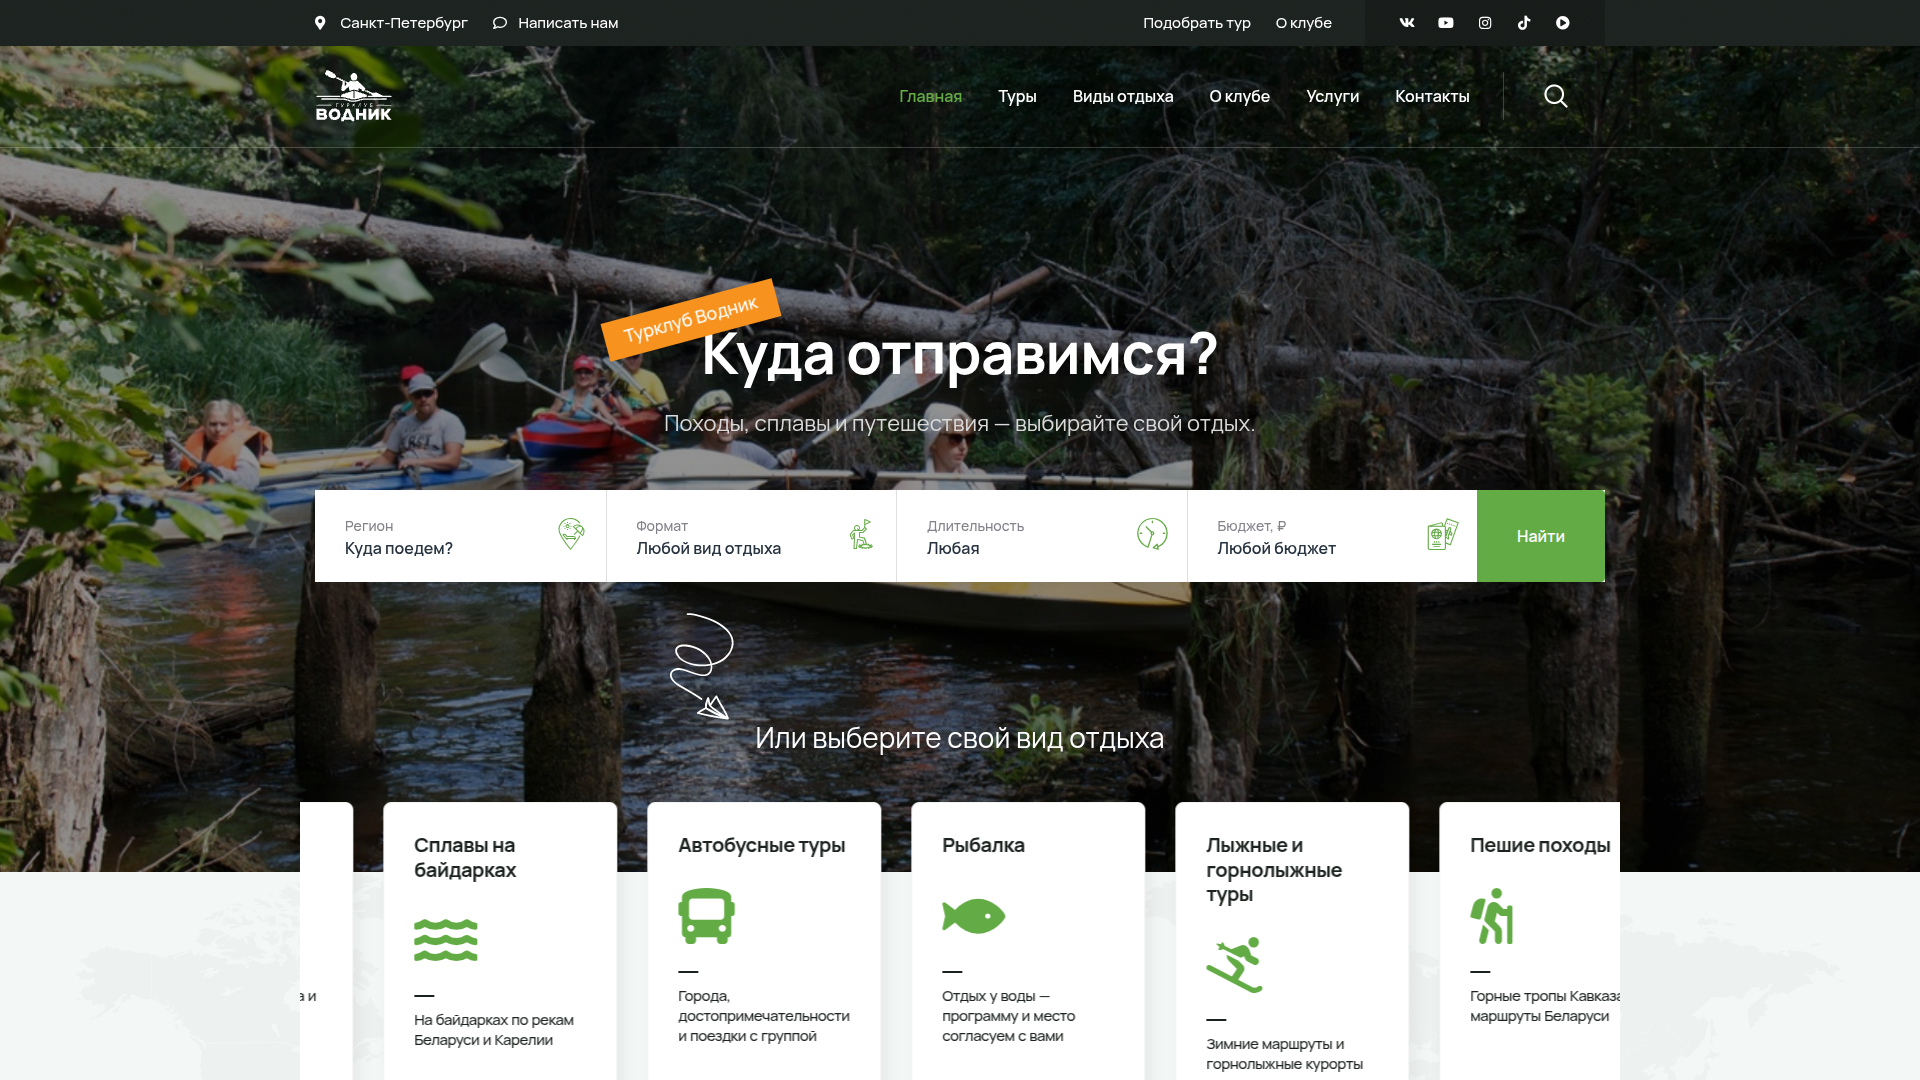Click description 'Горные тропы Кавказа' on hiking card
Image resolution: width=1920 pixels, height=1080 pixels.
1545,996
